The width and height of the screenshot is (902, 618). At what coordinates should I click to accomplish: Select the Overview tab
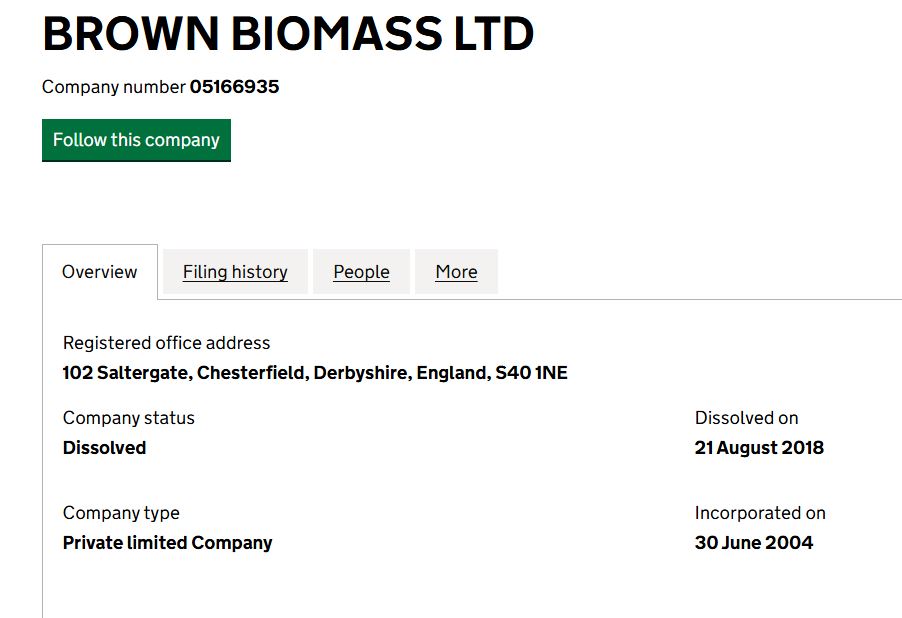pos(100,272)
